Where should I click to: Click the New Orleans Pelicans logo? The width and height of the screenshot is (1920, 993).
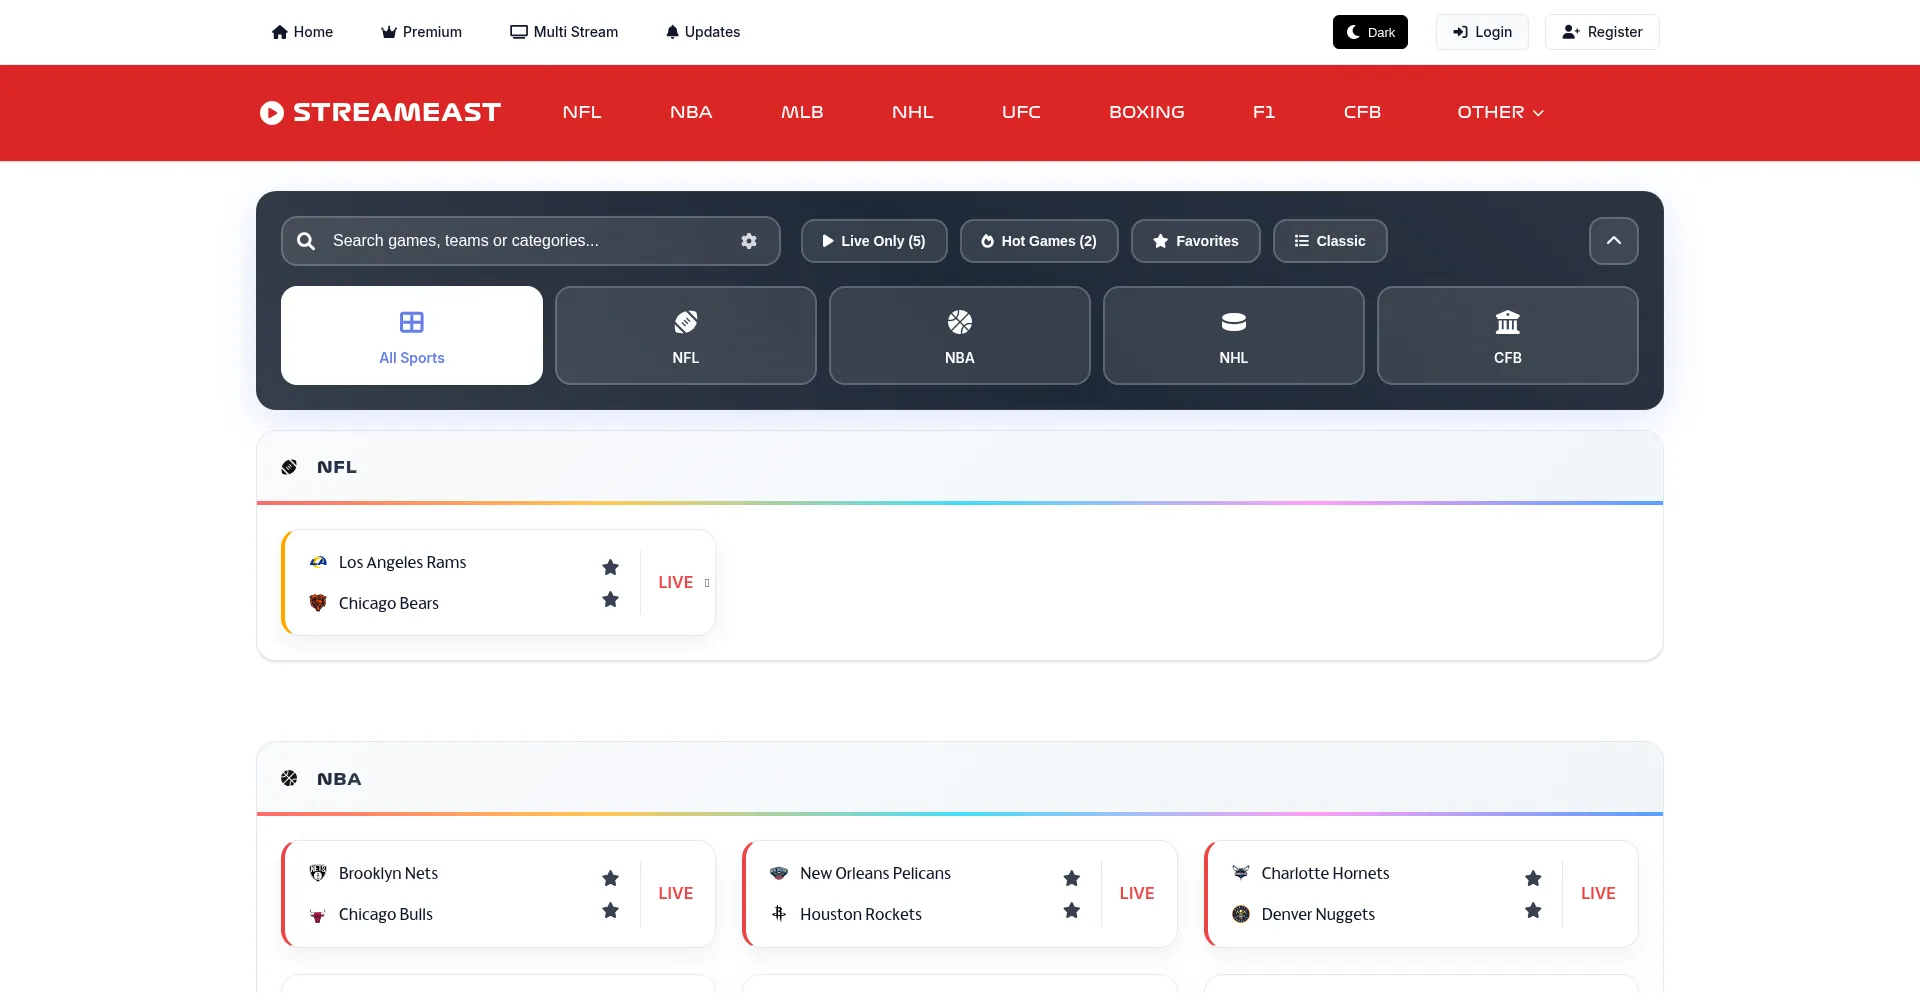(779, 873)
